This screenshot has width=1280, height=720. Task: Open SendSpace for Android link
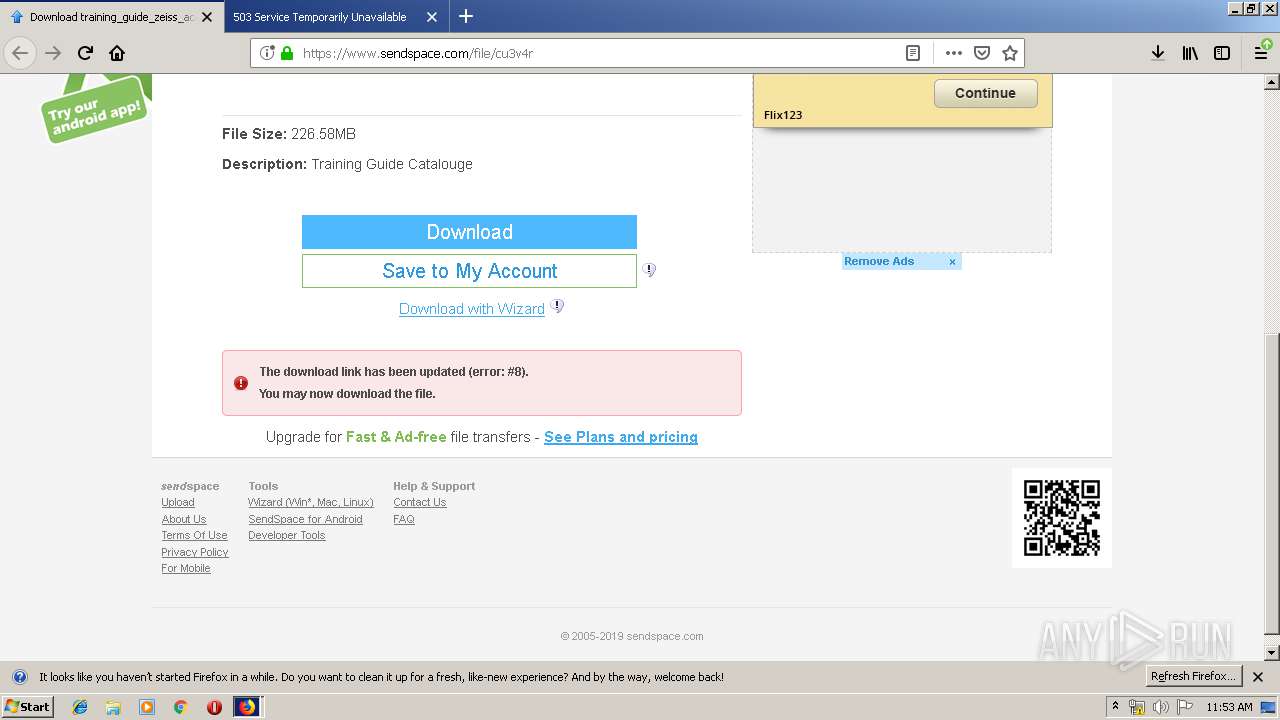coord(305,519)
